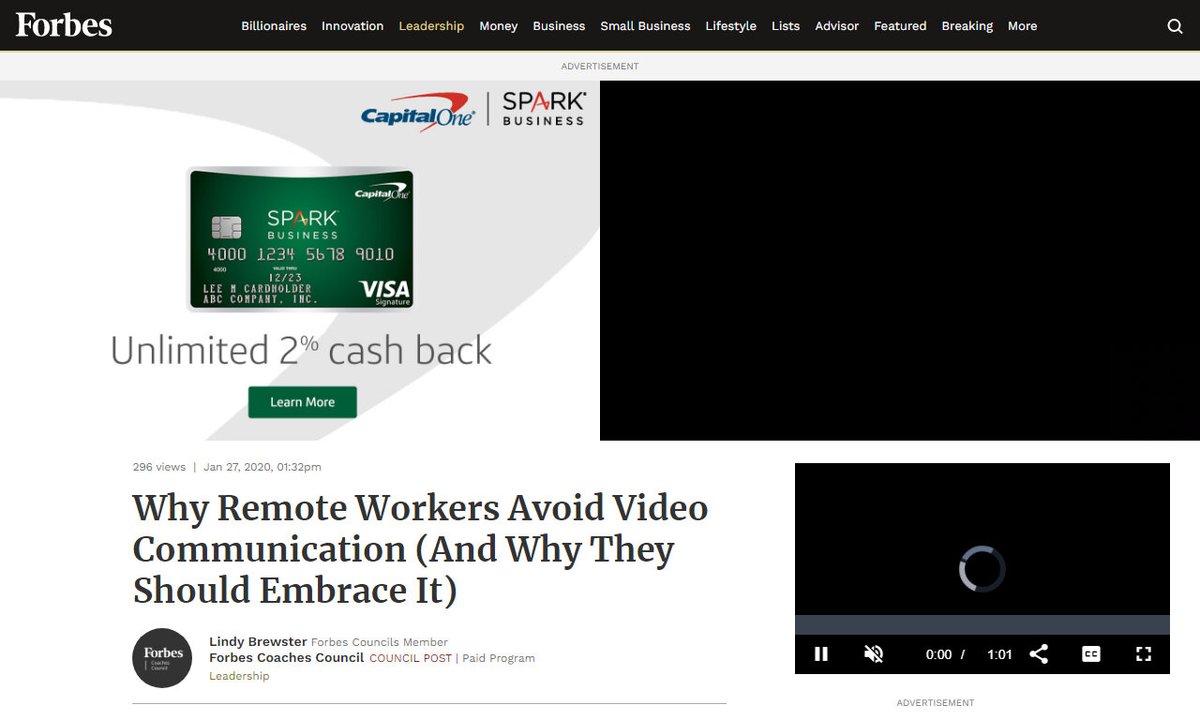Click the Unlimited 2% cash back text
The height and width of the screenshot is (720, 1200).
pos(301,350)
